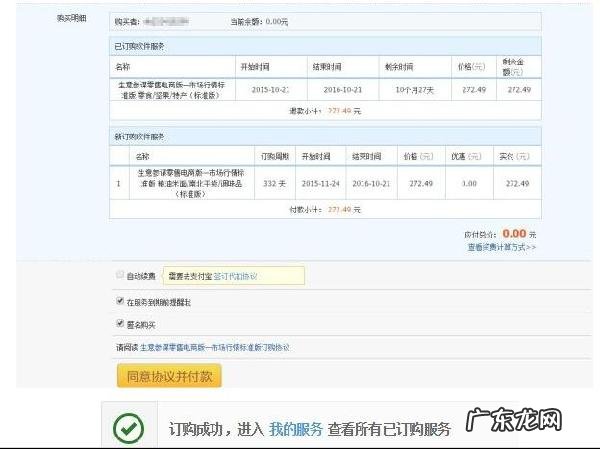Uncheck the 匿名购买 checkbox
Image resolution: width=600 pixels, height=449 pixels.
(x=120, y=324)
